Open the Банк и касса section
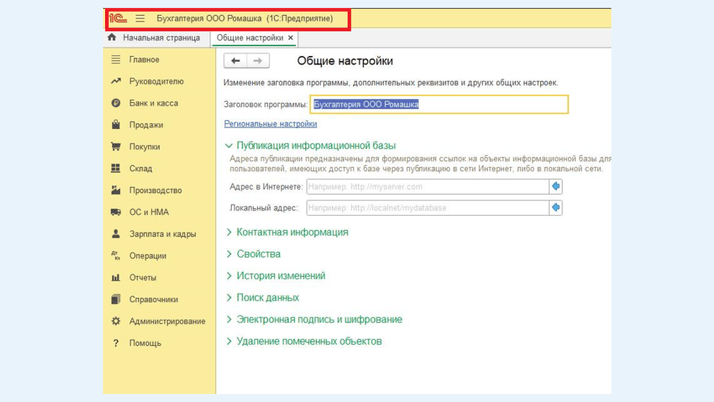This screenshot has height=402, width=714. (153, 103)
